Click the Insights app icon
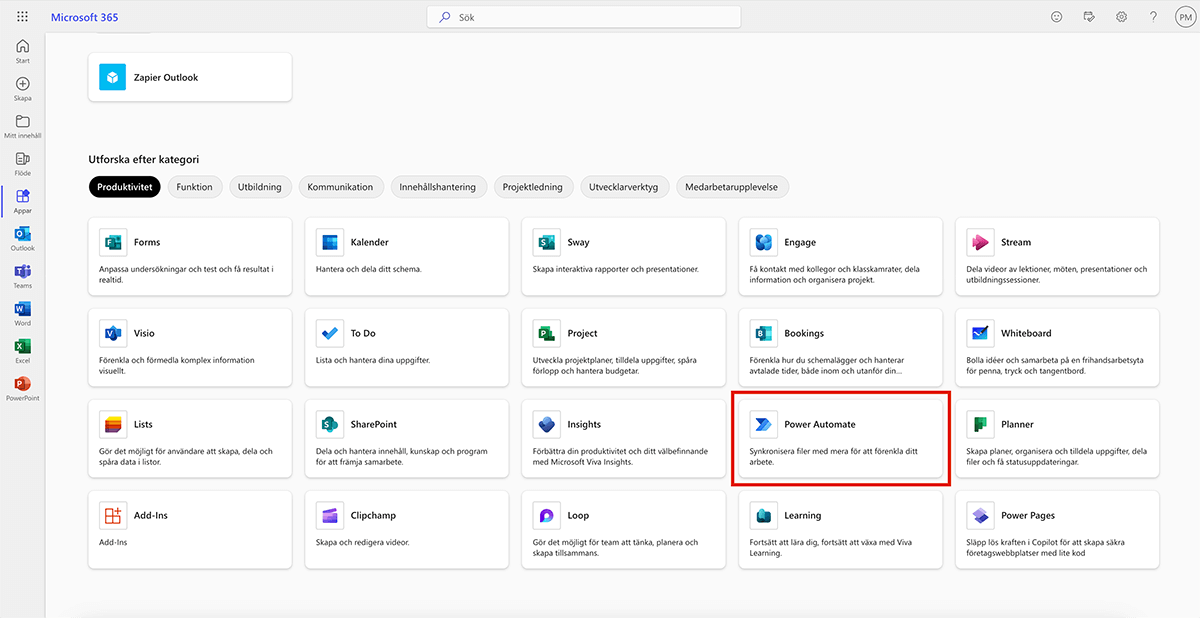1200x618 pixels. click(x=546, y=424)
